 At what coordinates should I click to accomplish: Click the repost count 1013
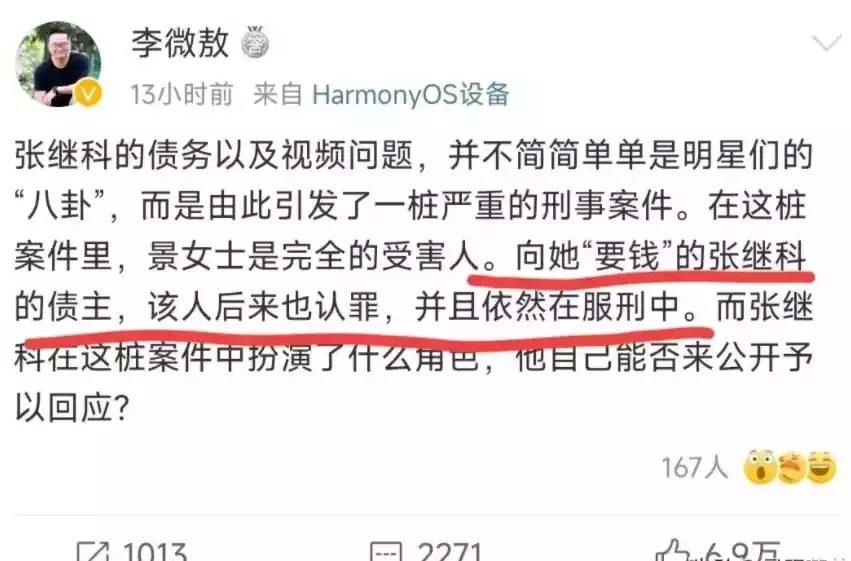click(155, 551)
